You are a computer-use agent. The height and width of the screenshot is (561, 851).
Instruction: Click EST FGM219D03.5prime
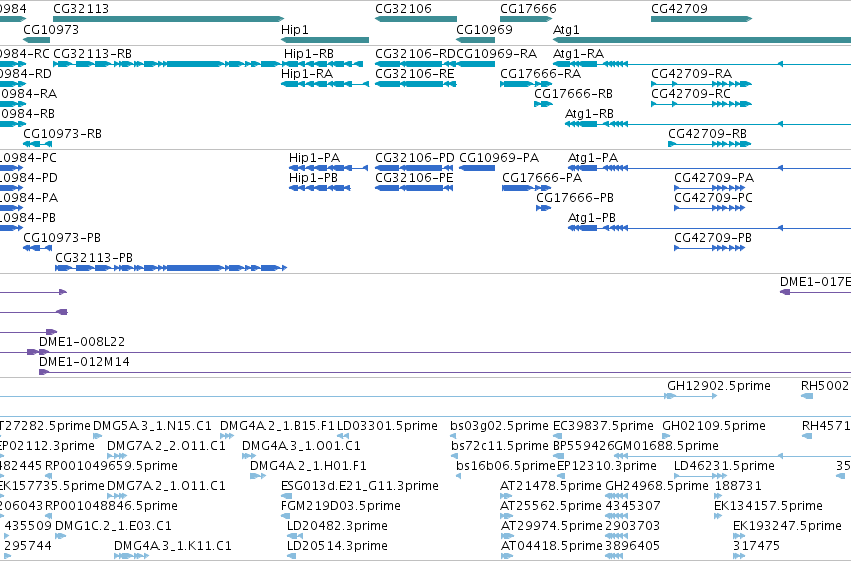point(341,506)
